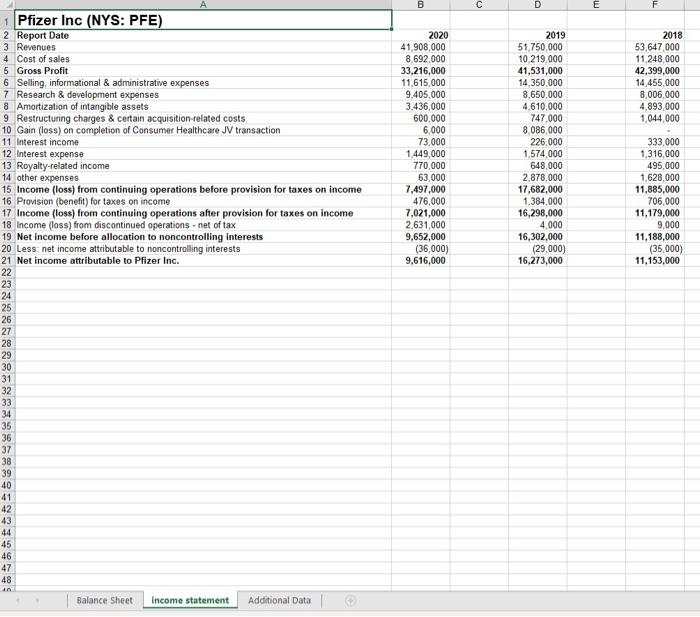Select 2019 revenue value 51,750,000
Viewport: 700px width, 617px height.
coord(538,47)
